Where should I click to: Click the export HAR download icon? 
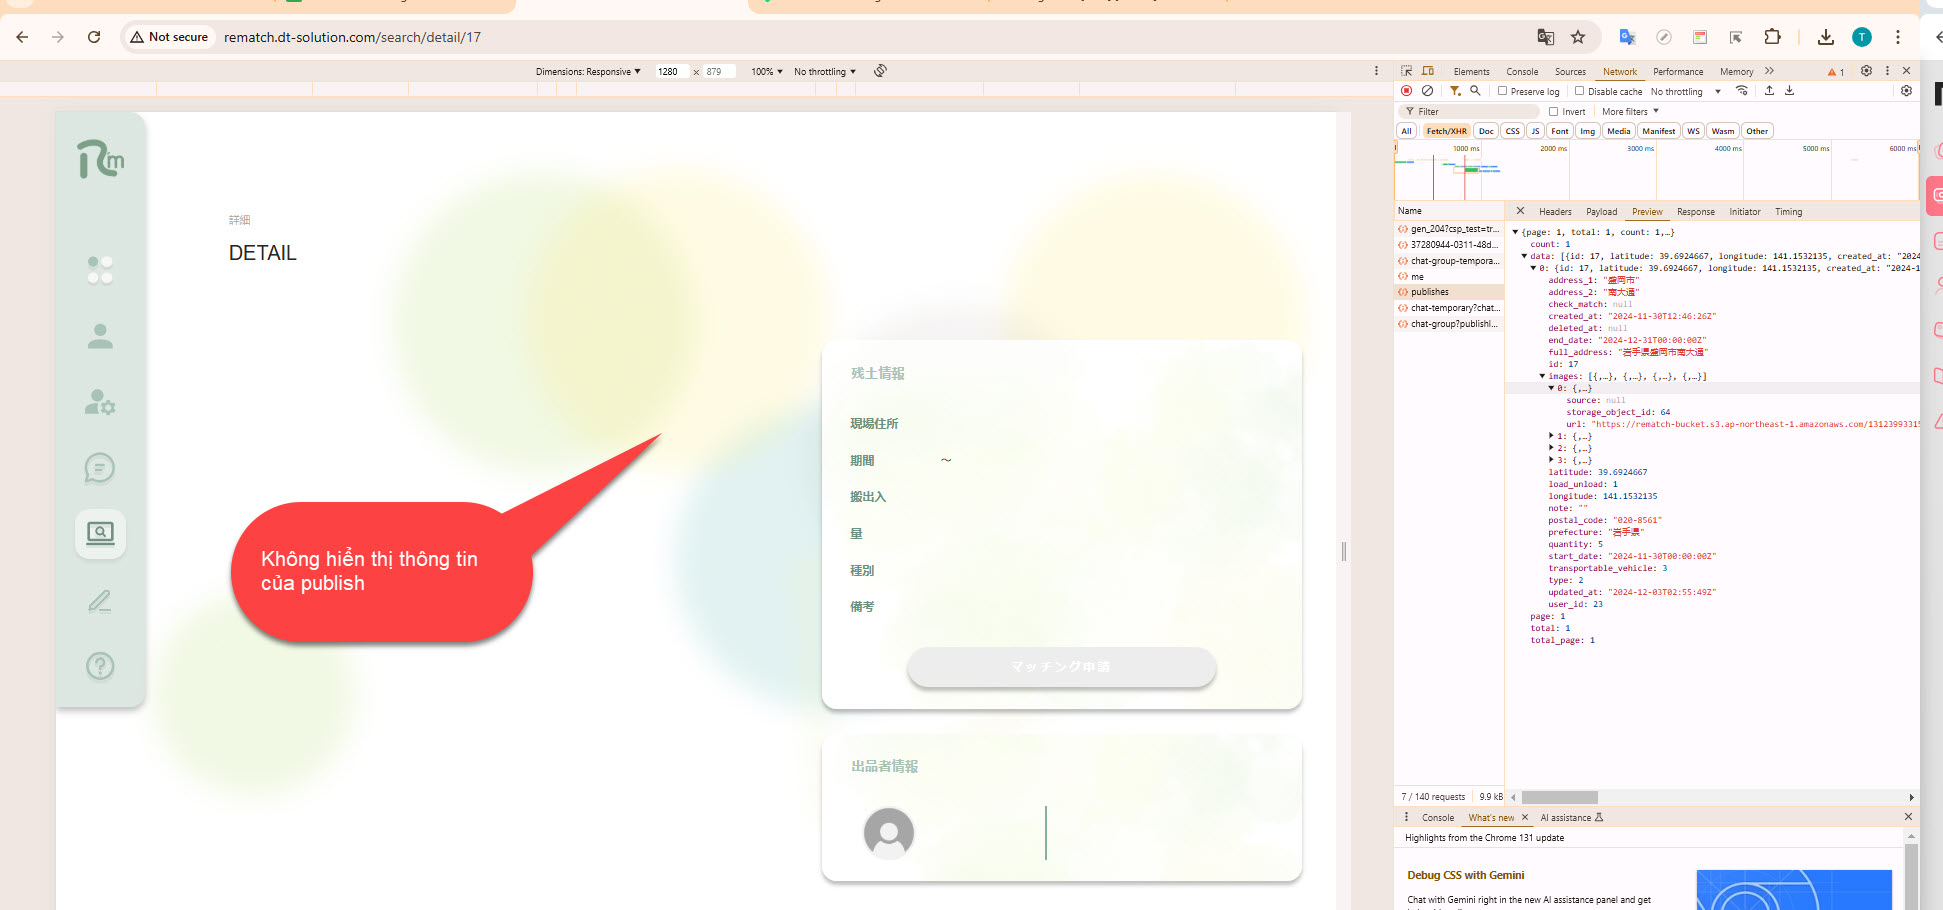point(1789,91)
